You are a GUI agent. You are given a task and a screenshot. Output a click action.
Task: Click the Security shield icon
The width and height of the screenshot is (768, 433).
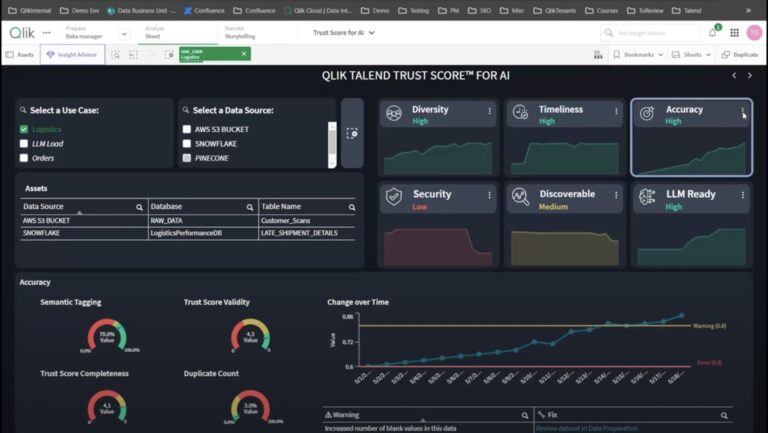tap(394, 197)
